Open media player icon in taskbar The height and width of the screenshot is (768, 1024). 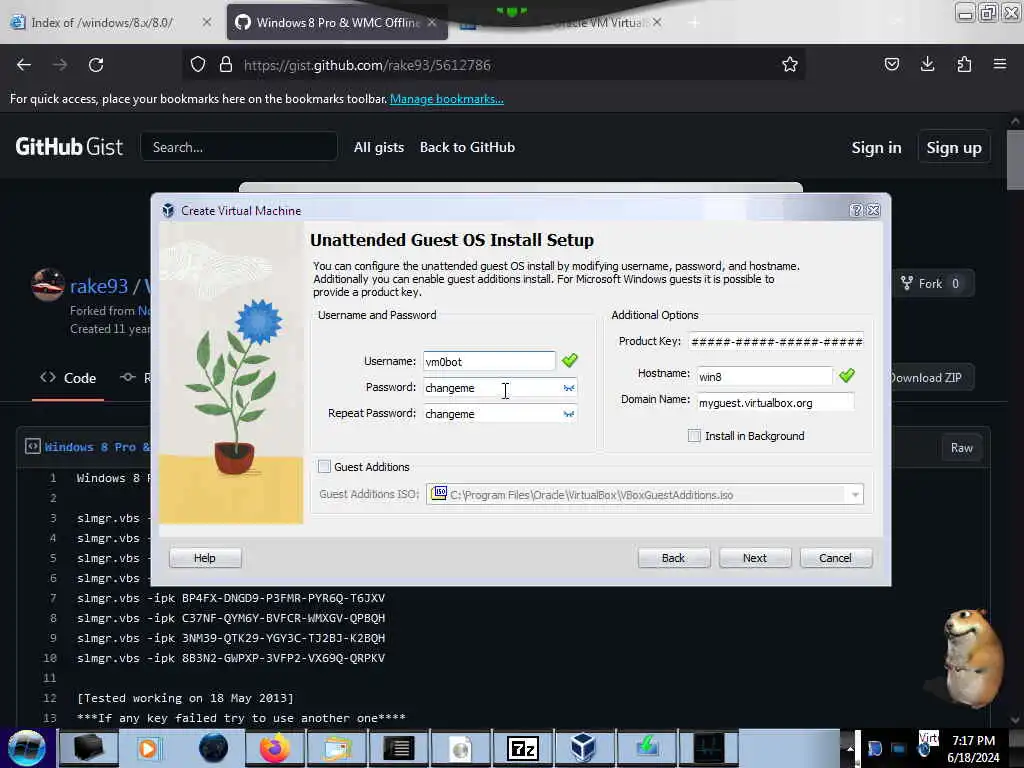148,748
